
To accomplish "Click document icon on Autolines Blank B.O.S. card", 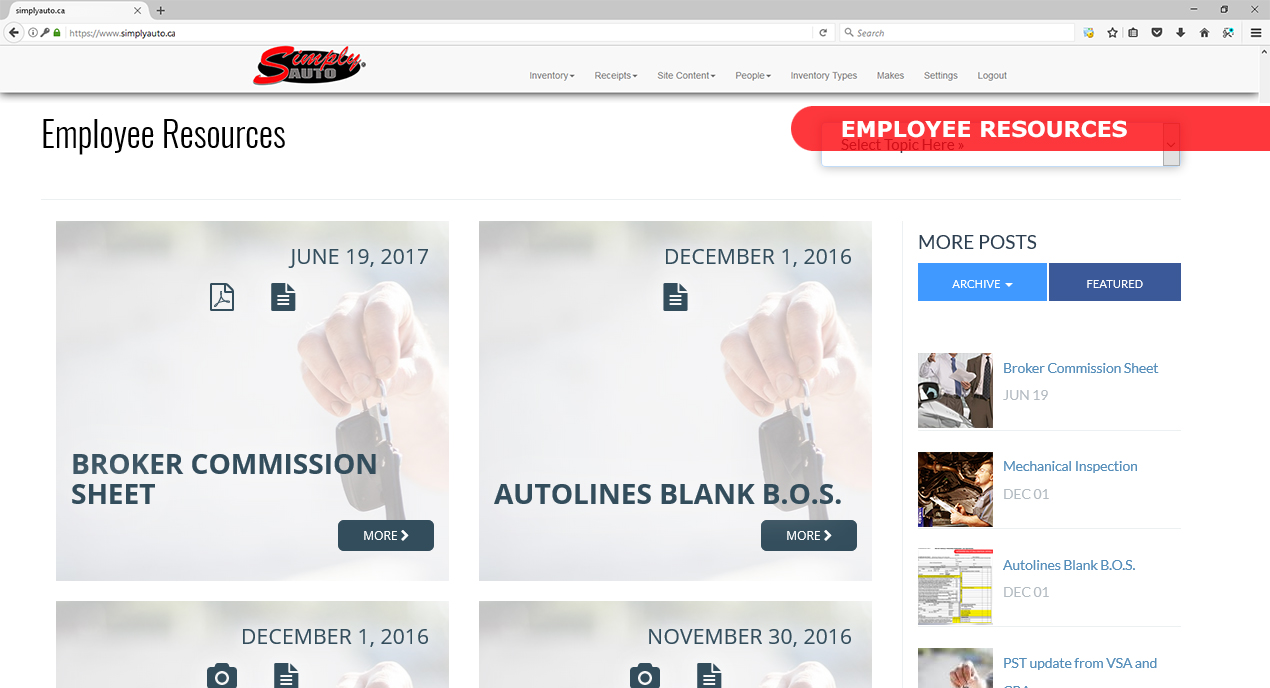I will pos(676,297).
